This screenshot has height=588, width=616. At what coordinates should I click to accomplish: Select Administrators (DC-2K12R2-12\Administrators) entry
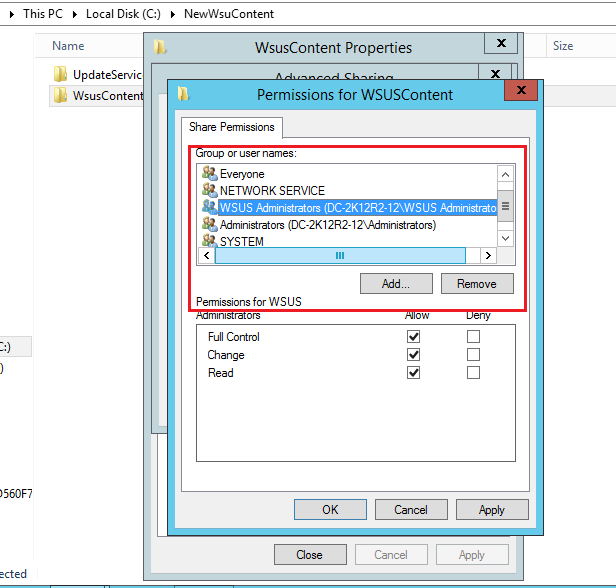(328, 225)
